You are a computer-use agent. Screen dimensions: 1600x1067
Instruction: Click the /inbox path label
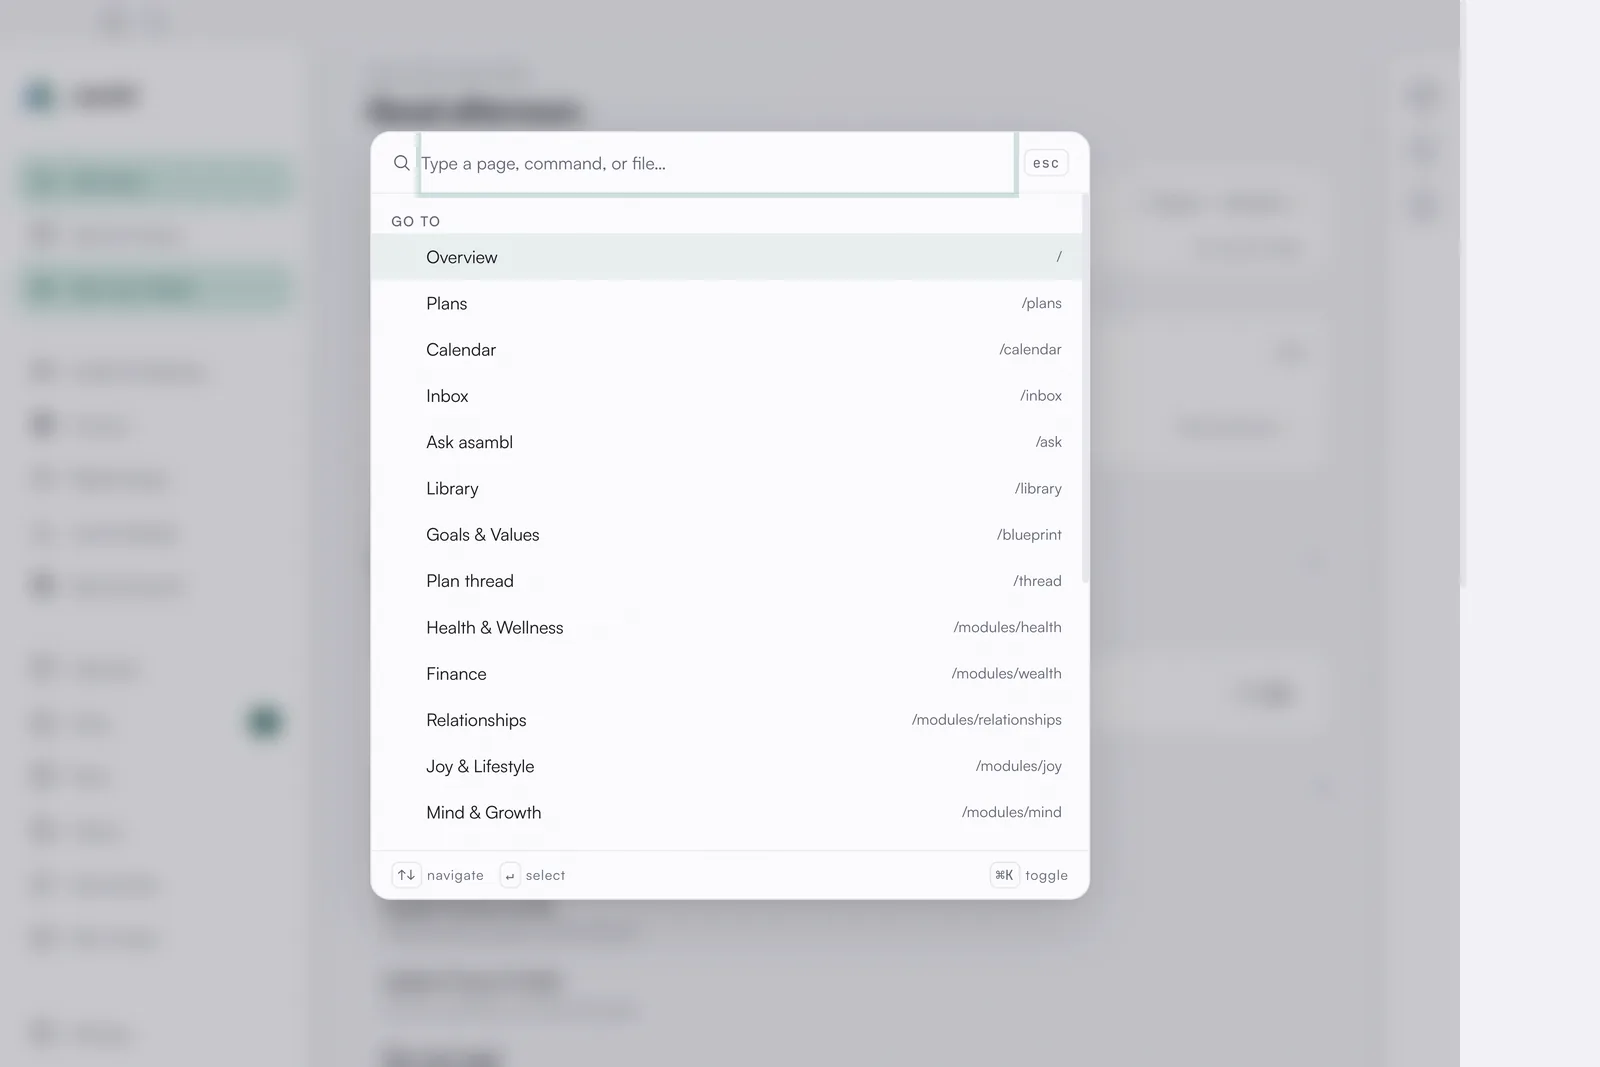[1041, 396]
